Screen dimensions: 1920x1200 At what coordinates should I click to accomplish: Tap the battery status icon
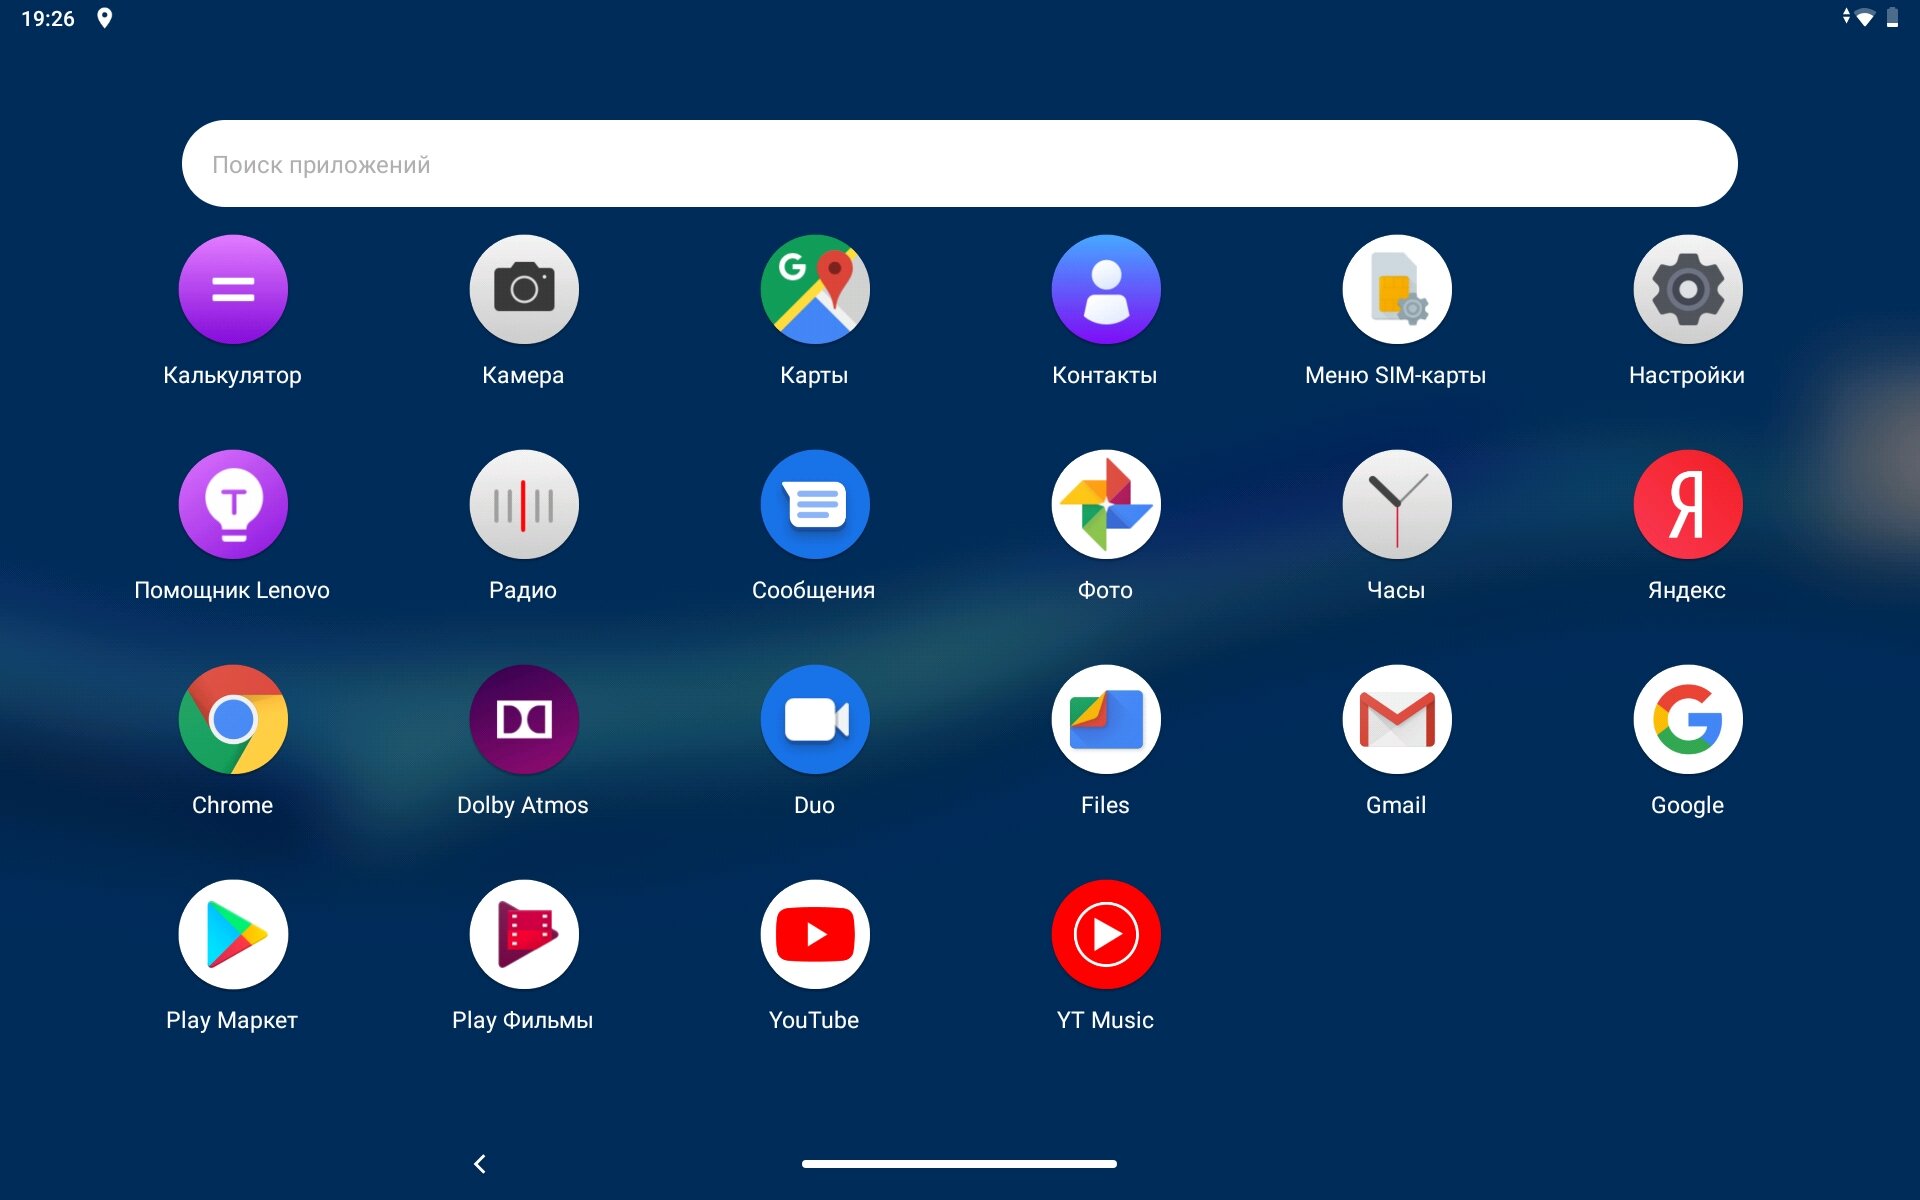click(x=1892, y=18)
